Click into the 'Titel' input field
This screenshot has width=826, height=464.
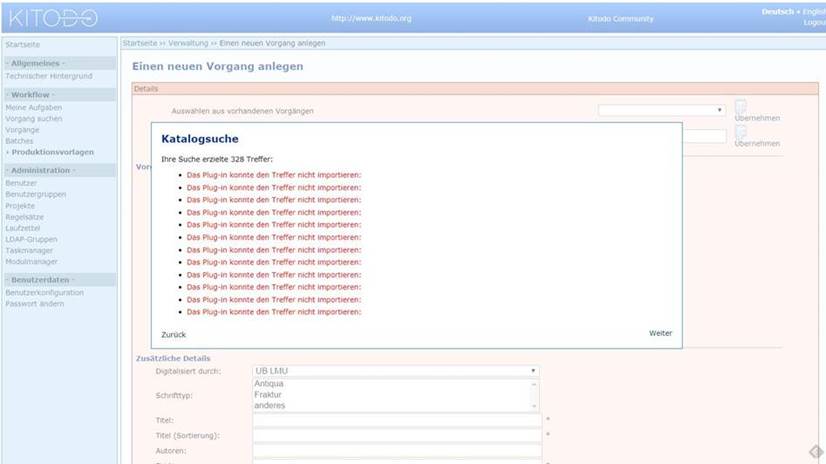397,421
